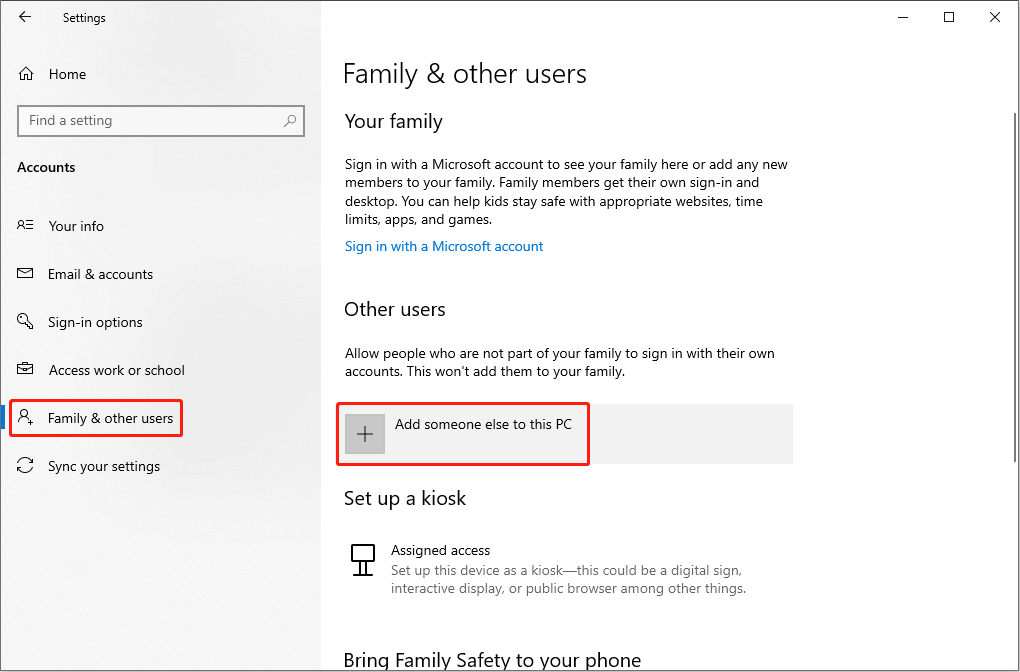The image size is (1020, 672).
Task: Click Bring Family Safety to your phone heading
Action: tap(492, 660)
